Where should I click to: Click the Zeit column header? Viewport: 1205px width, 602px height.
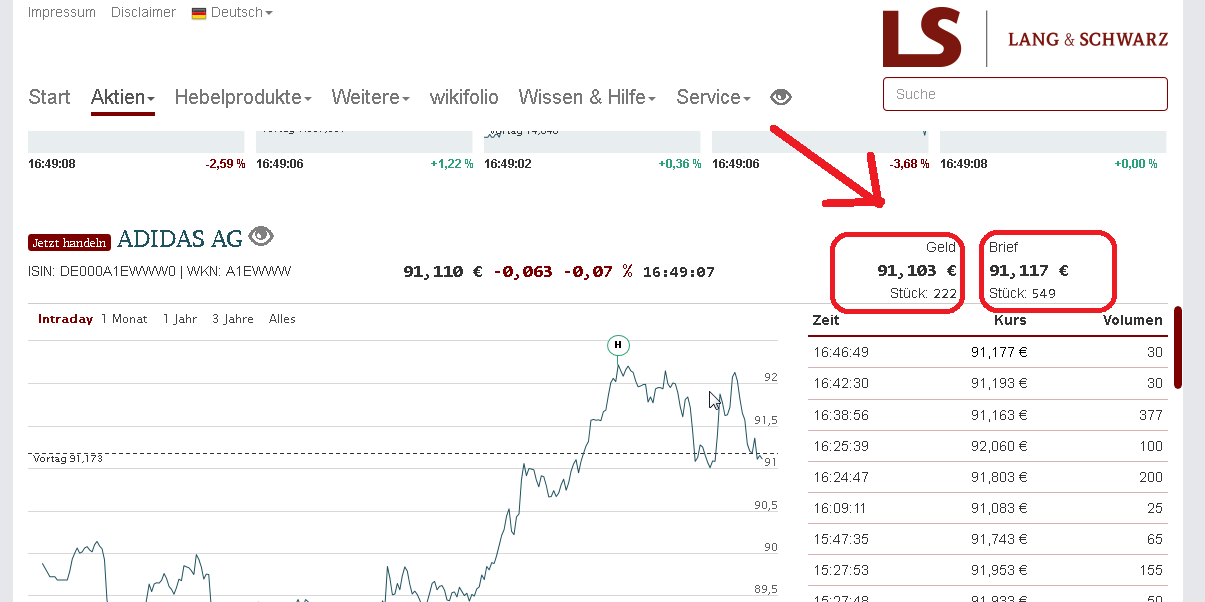(x=826, y=320)
